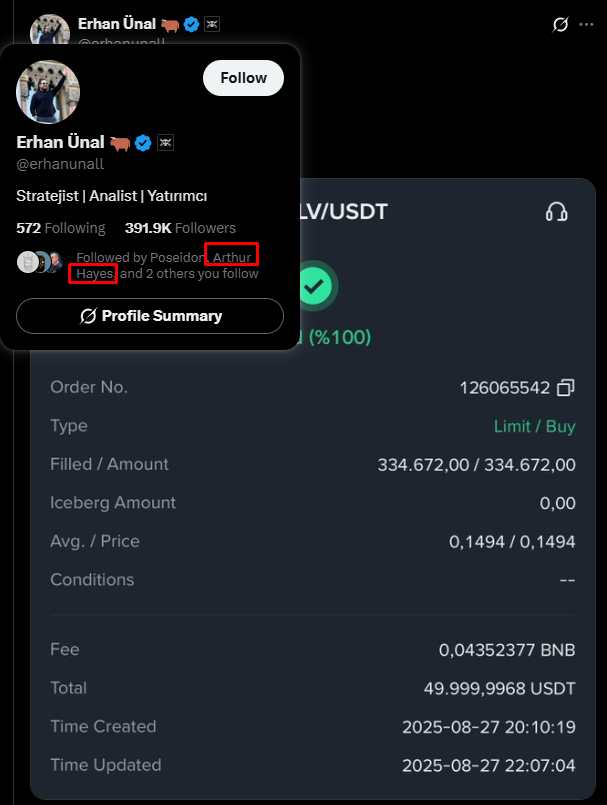Screen dimensions: 607x805
Task: Click the blue verified badge in hover card
Action: [x=143, y=143]
